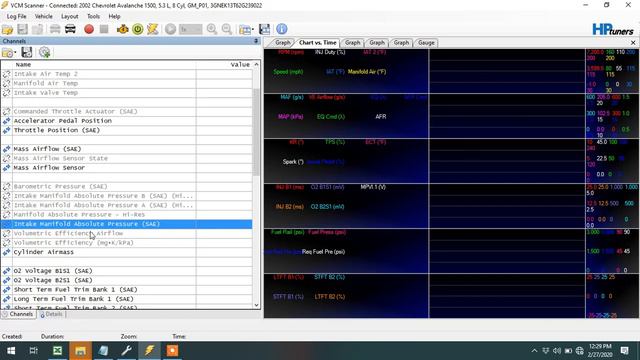Click the Save Log toolbar icon
The height and width of the screenshot is (360, 640).
[22, 29]
